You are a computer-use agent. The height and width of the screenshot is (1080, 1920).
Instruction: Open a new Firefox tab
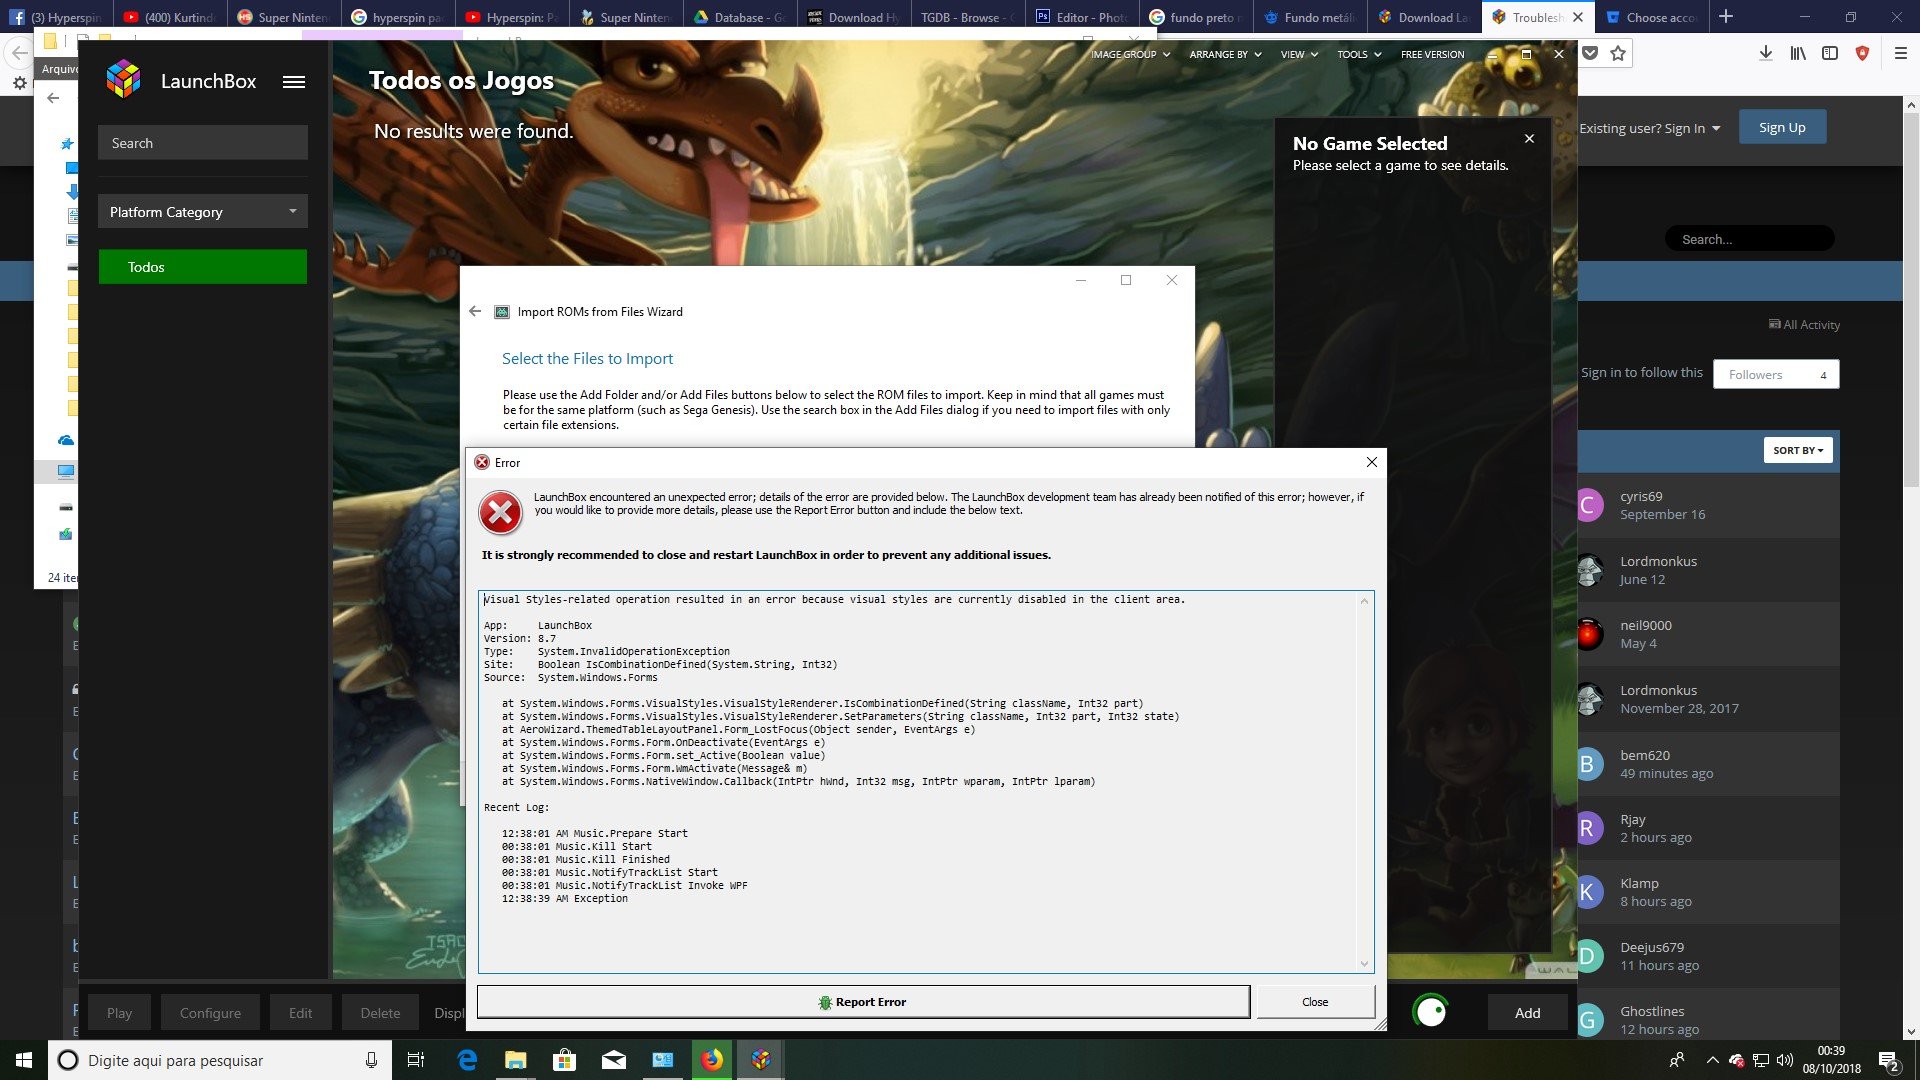tap(1725, 17)
